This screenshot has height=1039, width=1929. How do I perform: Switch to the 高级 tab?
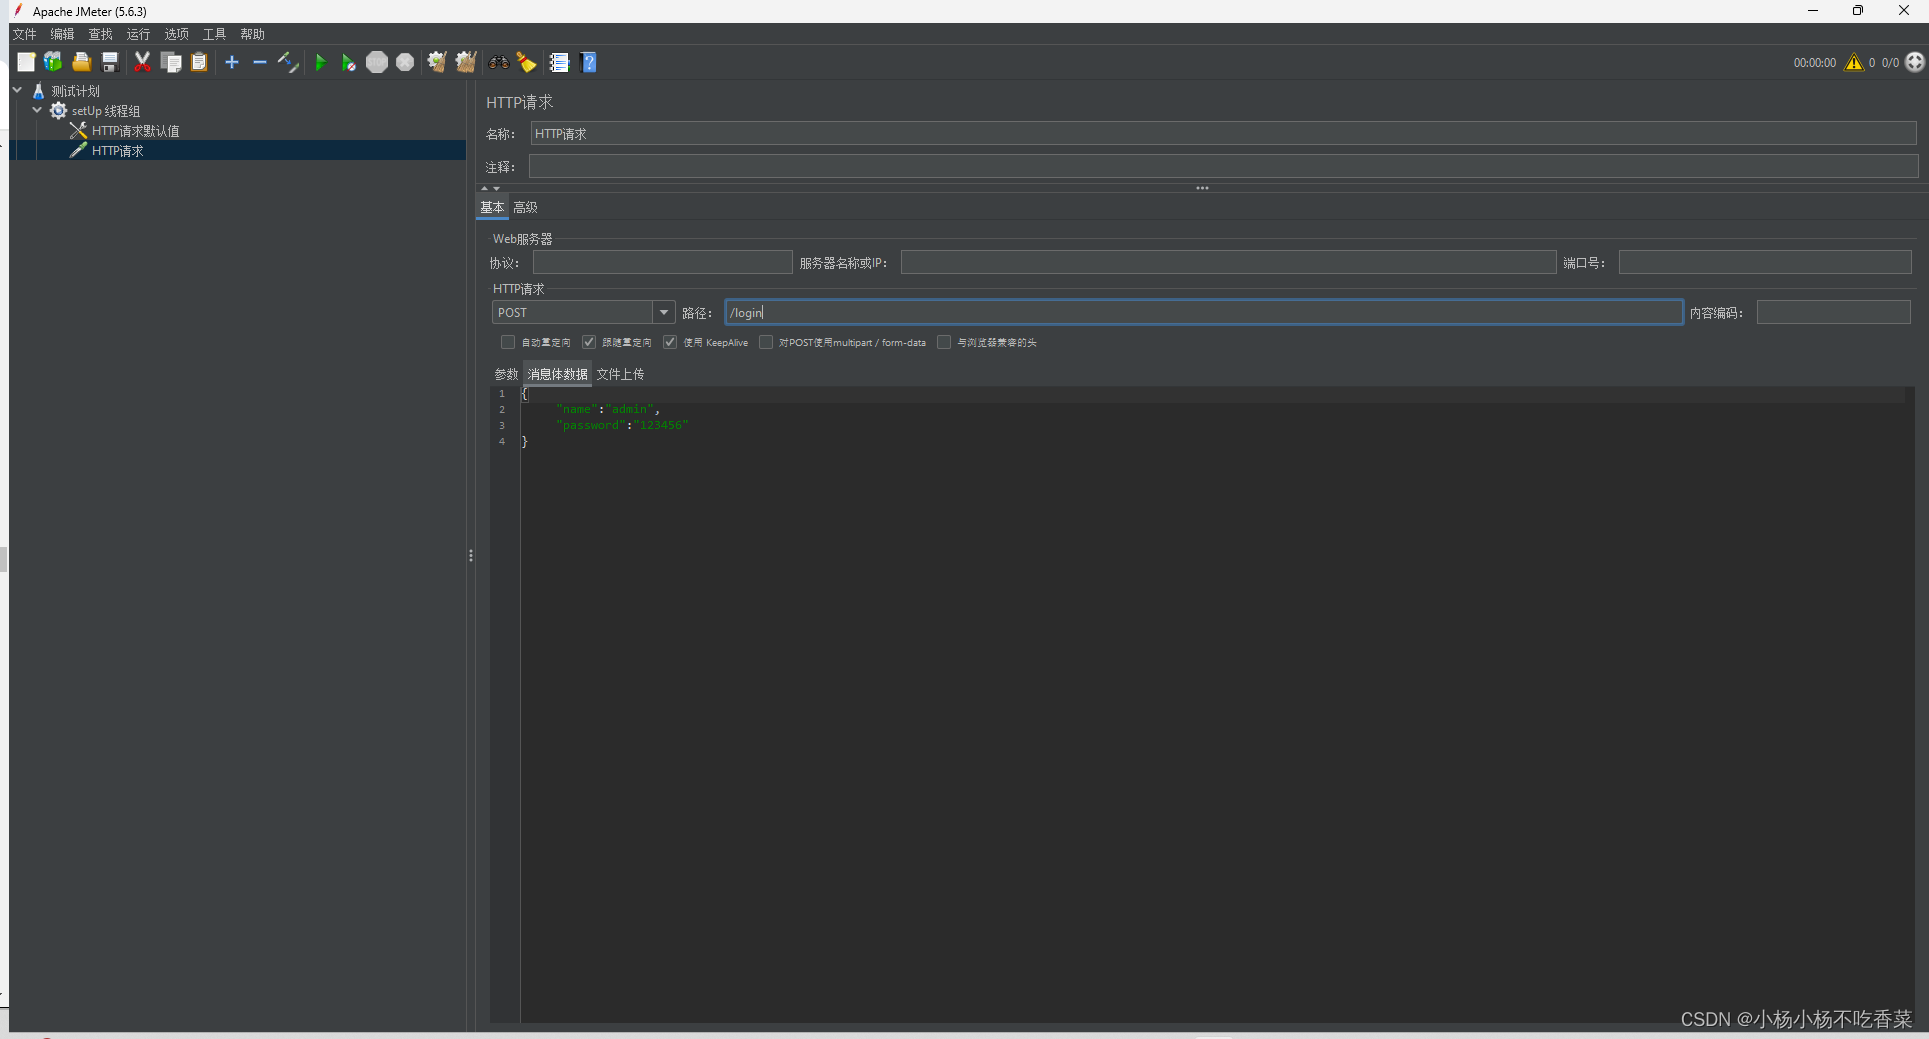coord(525,207)
